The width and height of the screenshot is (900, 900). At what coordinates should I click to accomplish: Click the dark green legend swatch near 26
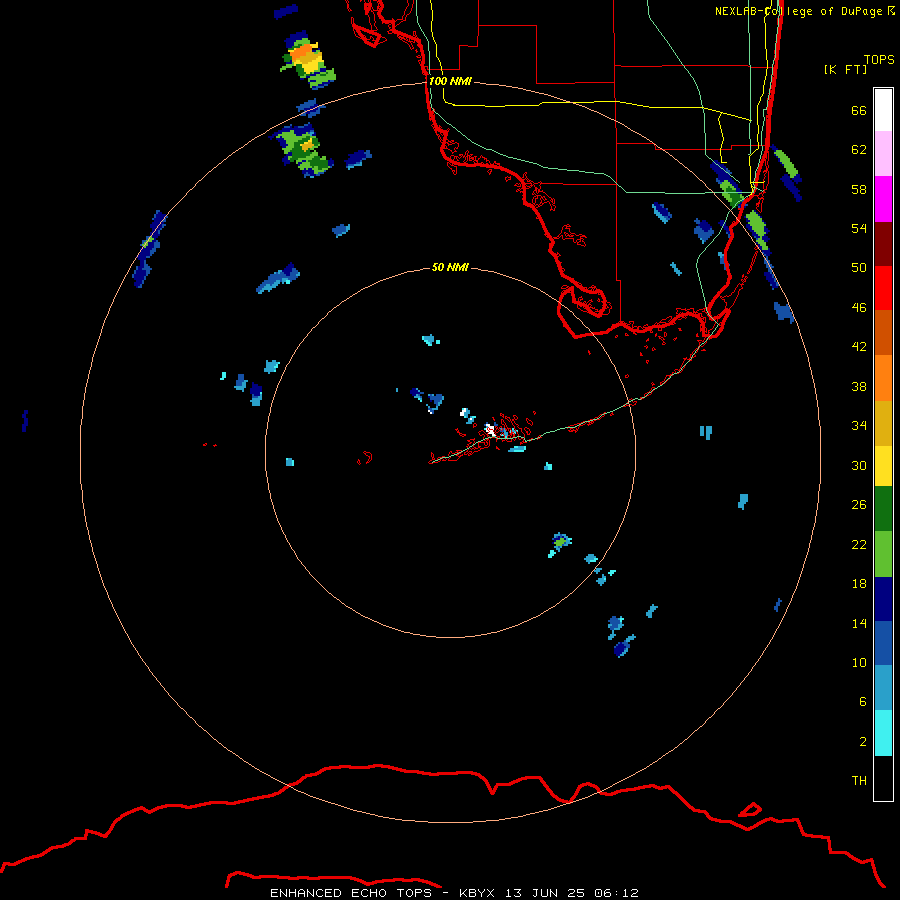[x=883, y=509]
